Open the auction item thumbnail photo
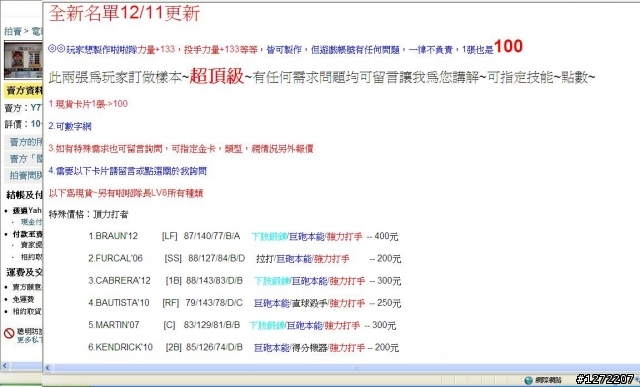The width and height of the screenshot is (640, 387). [x=23, y=60]
